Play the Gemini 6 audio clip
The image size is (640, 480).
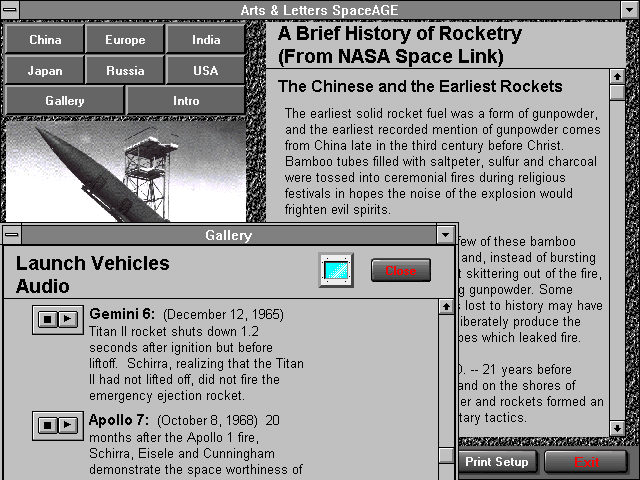pos(68,319)
